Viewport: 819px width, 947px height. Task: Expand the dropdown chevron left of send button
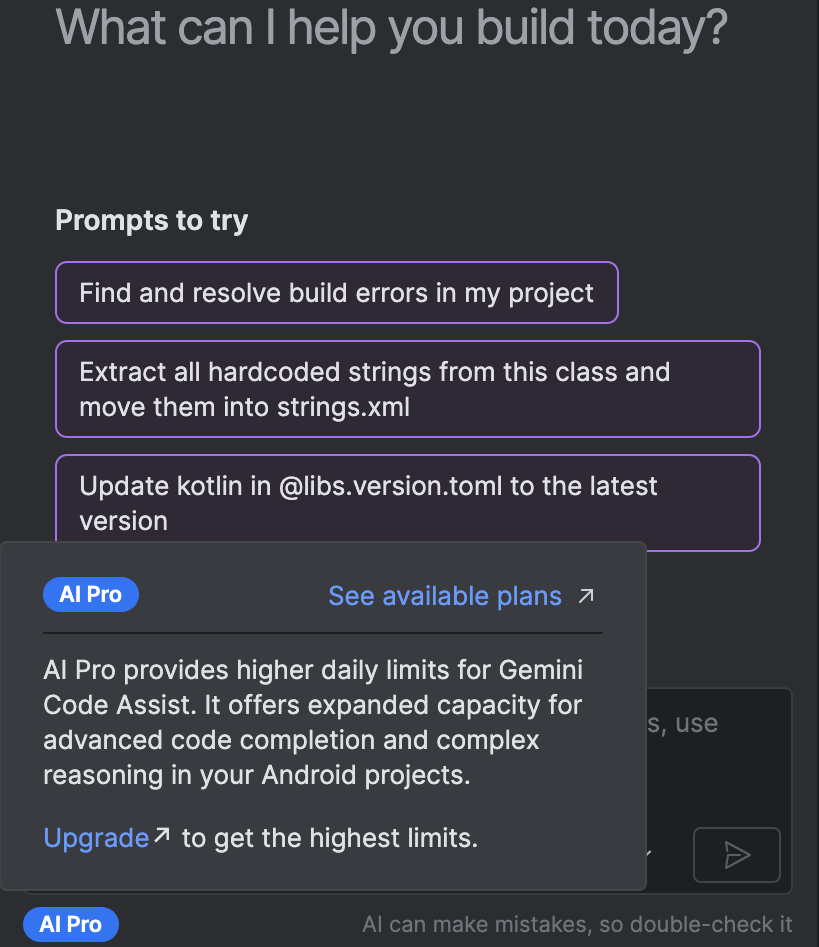[650, 855]
